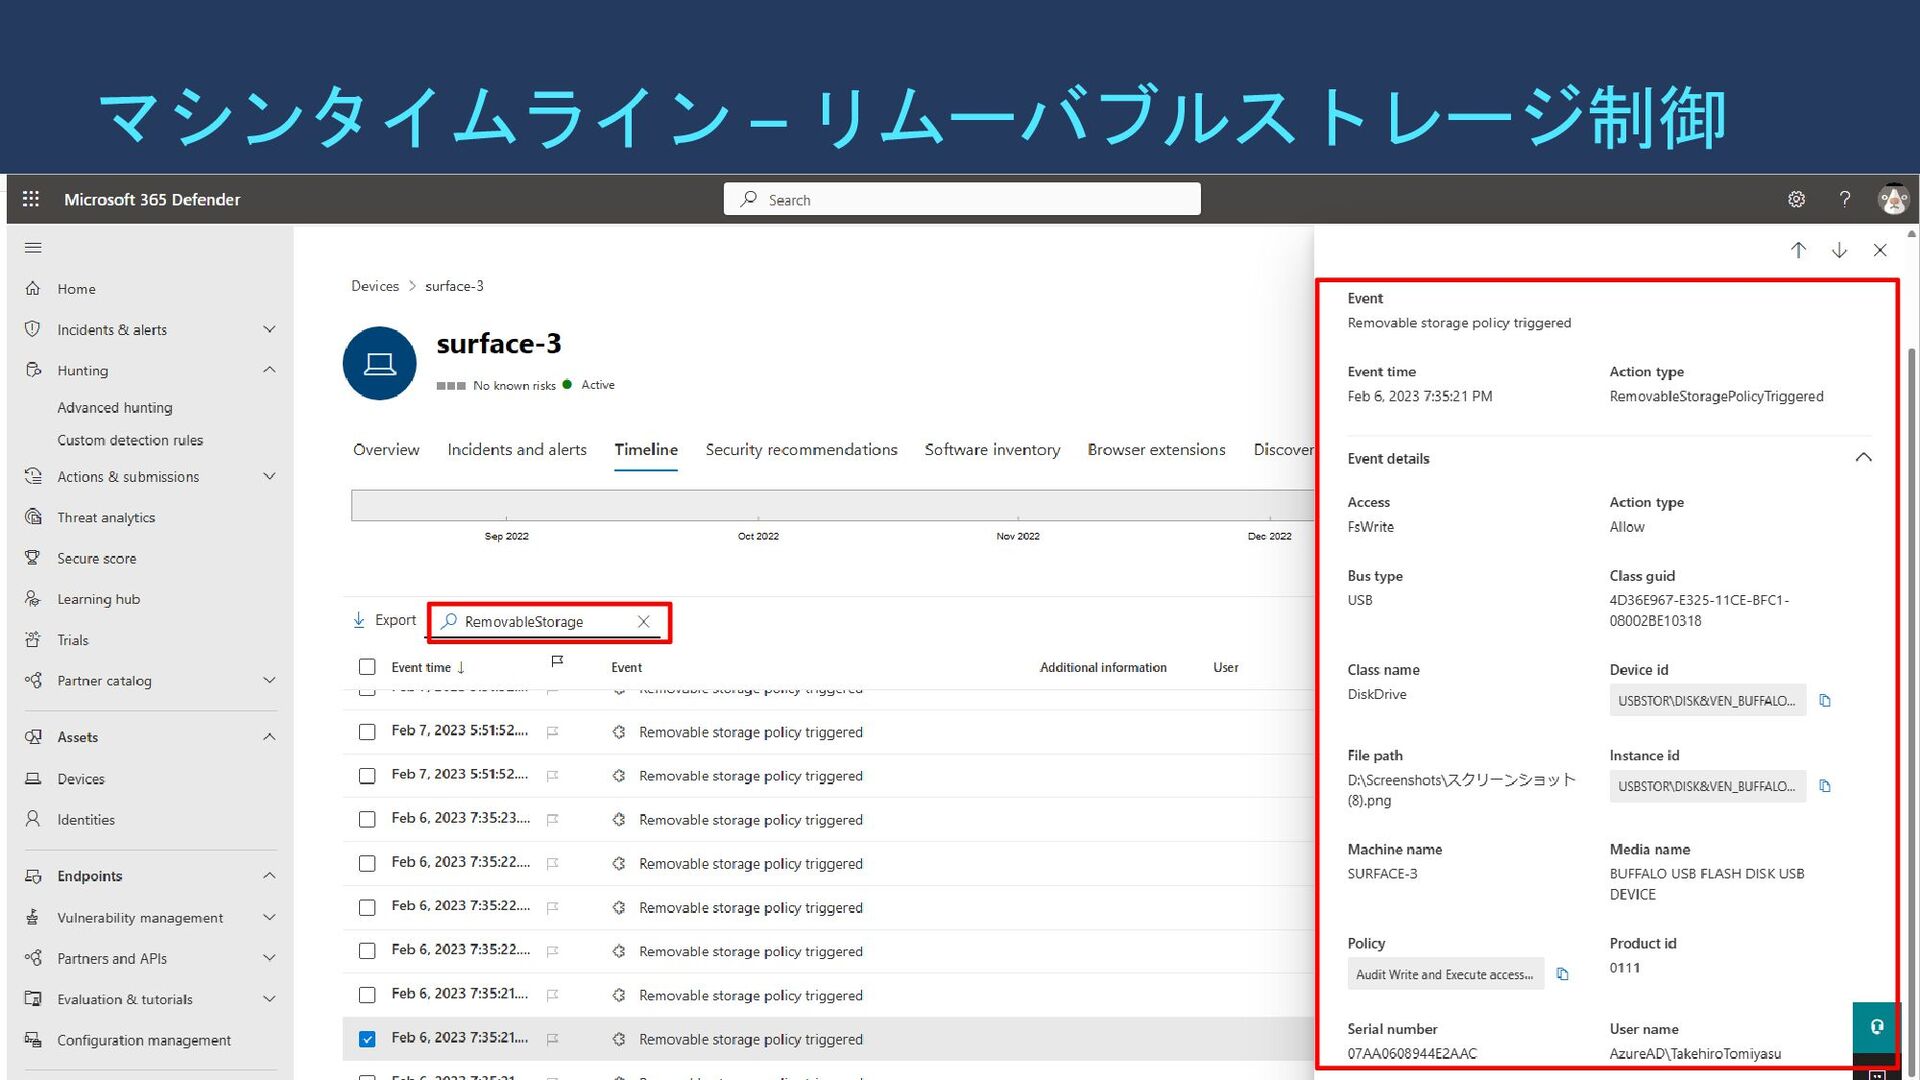The height and width of the screenshot is (1080, 1920).
Task: Click the Export button
Action: click(x=385, y=620)
